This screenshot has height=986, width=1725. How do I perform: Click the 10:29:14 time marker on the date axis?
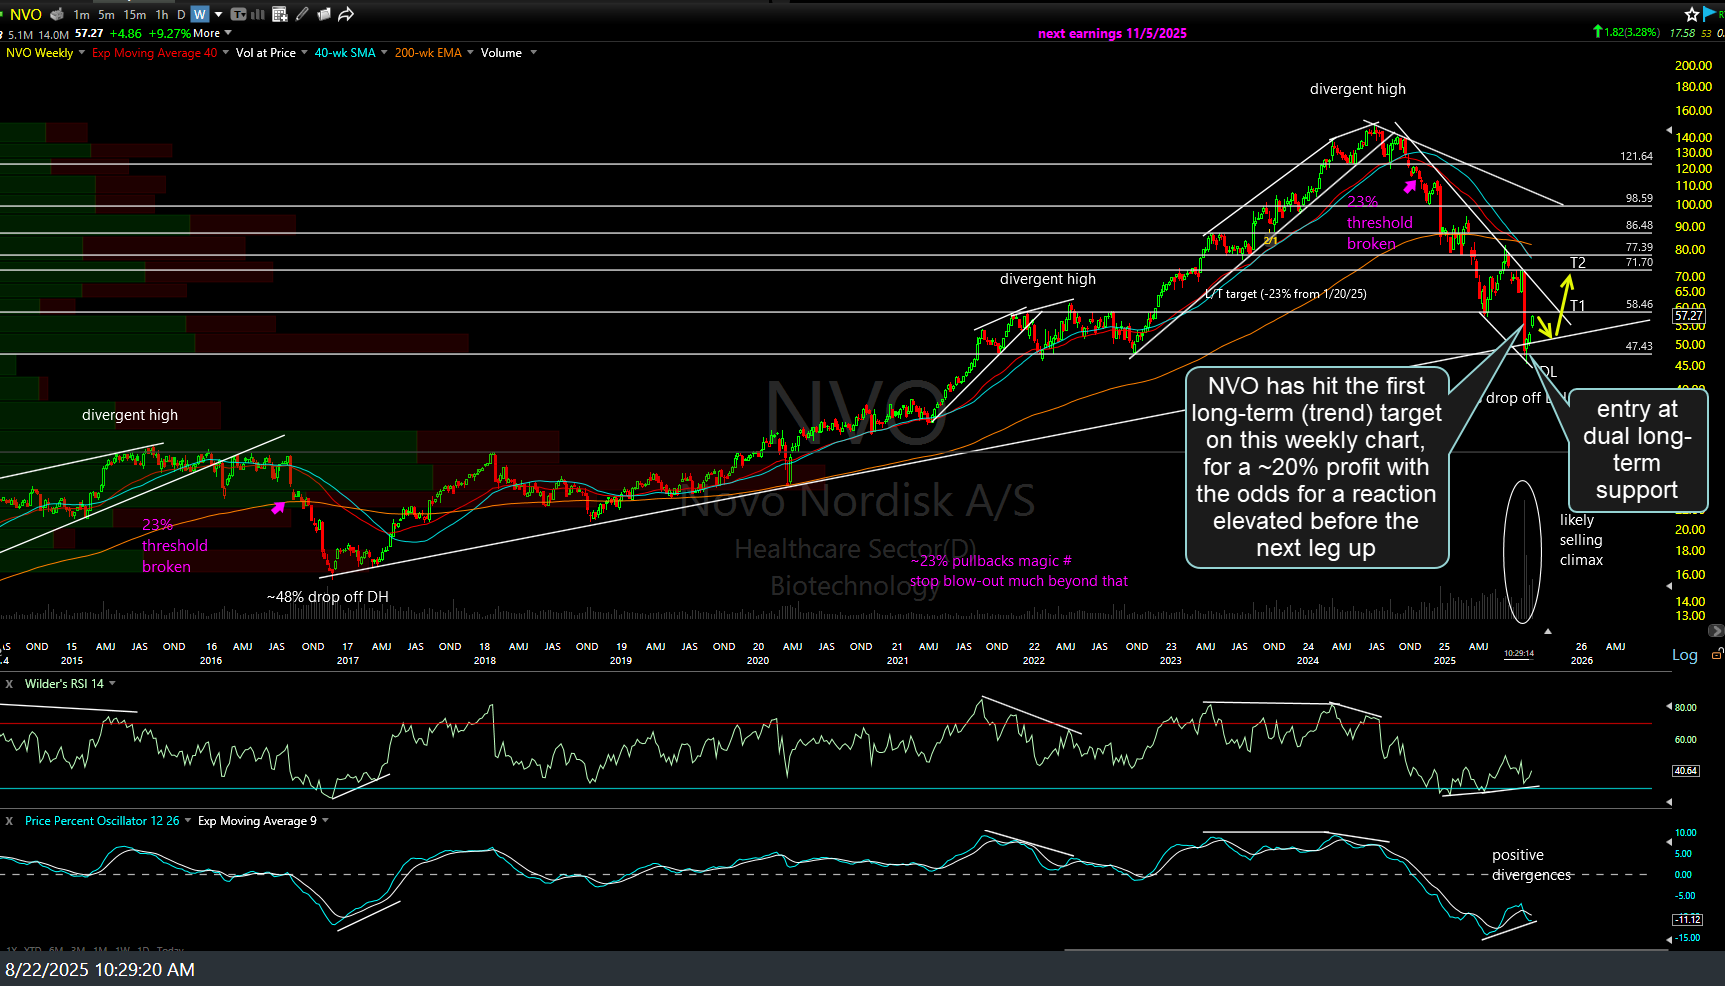[x=1519, y=653]
